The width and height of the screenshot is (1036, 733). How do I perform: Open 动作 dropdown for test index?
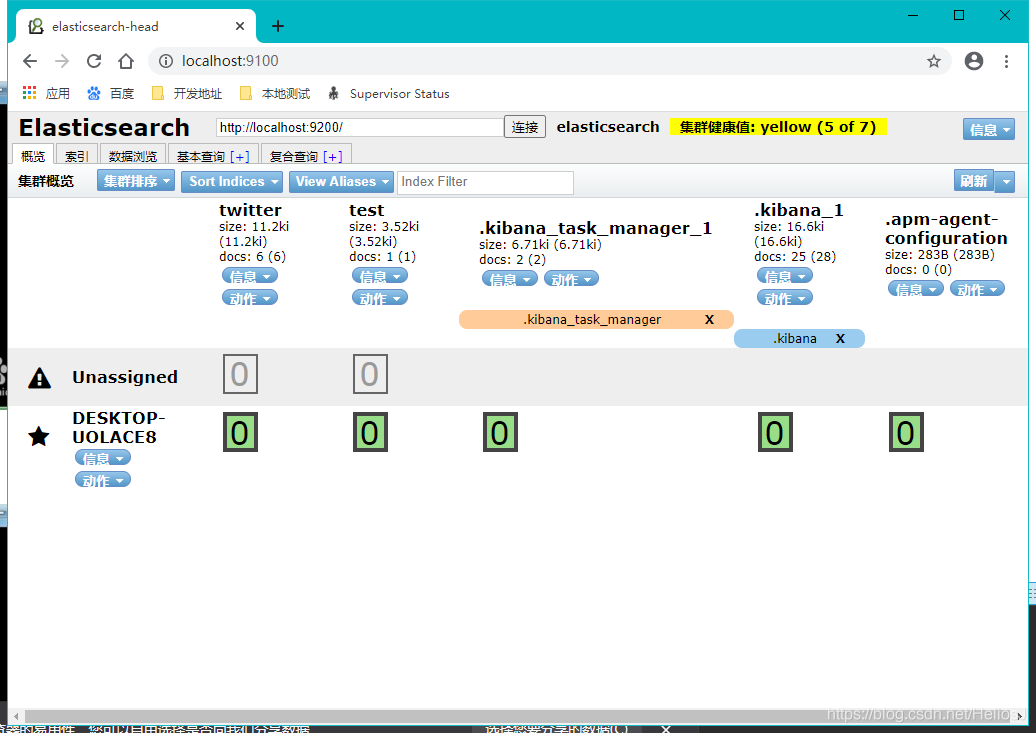380,298
